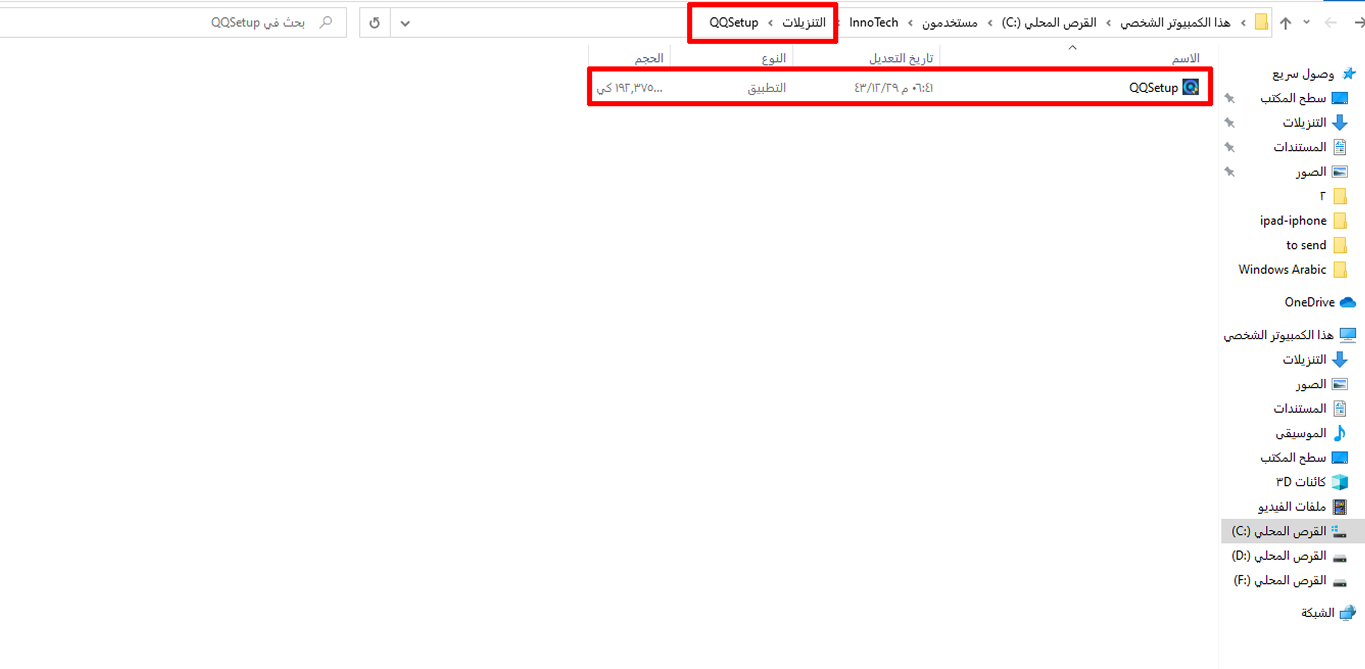
Task: Click type التطبيق of QQSetup row
Action: tap(767, 88)
